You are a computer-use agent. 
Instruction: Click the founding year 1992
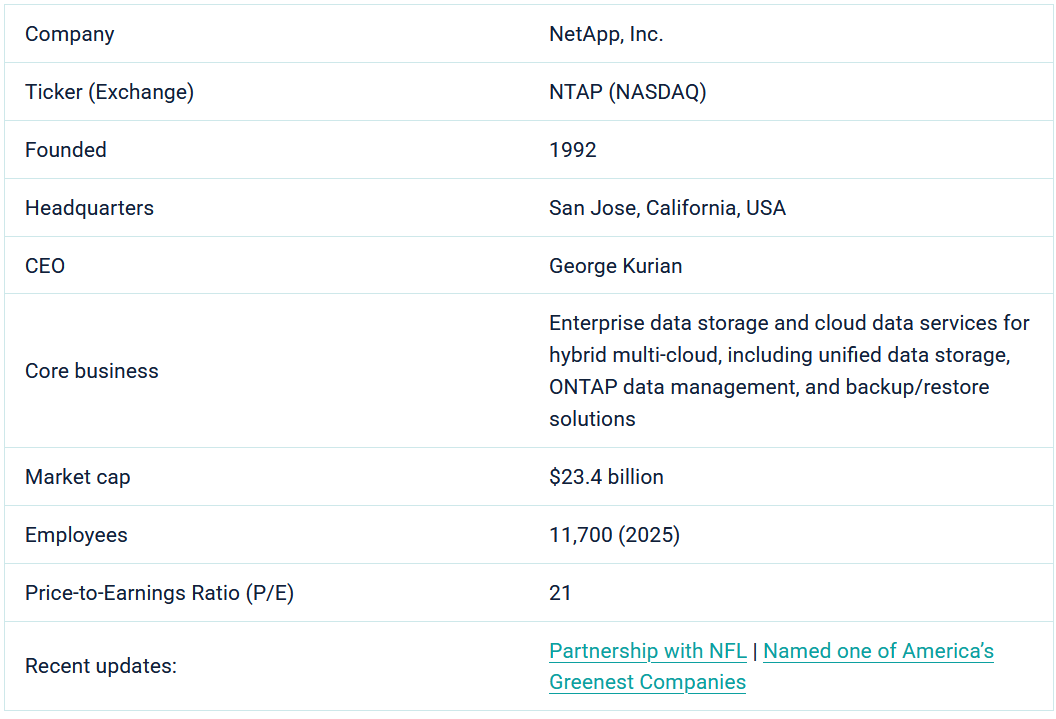(x=573, y=150)
